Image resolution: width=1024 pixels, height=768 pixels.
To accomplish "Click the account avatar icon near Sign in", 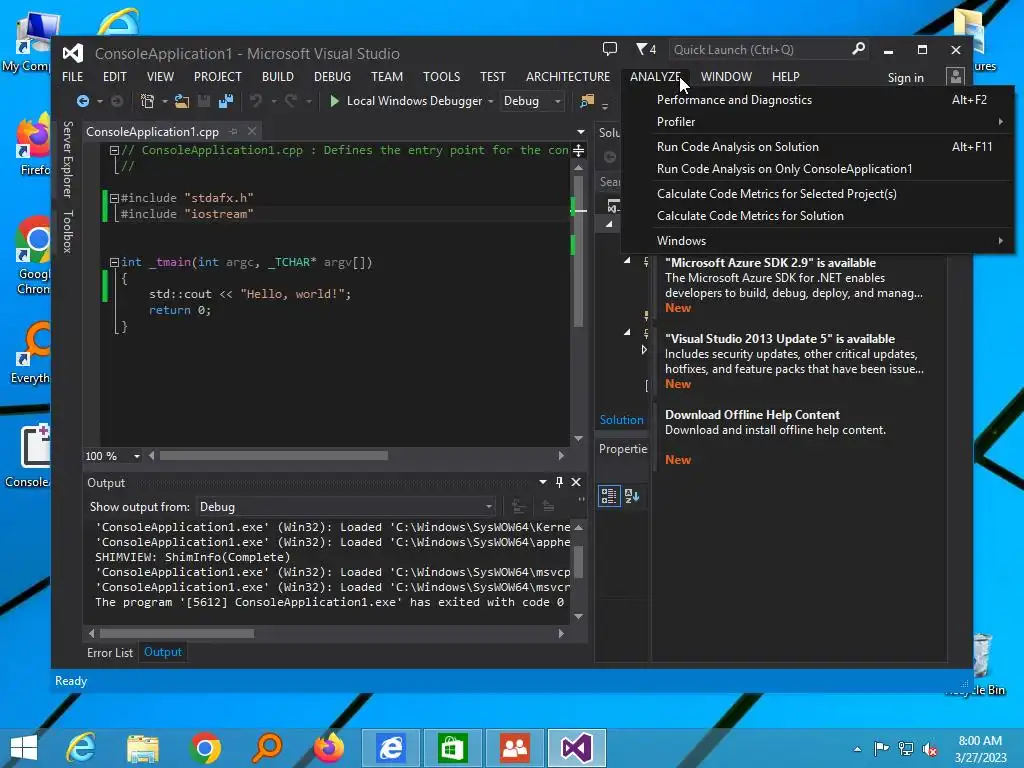I will pyautogui.click(x=955, y=77).
